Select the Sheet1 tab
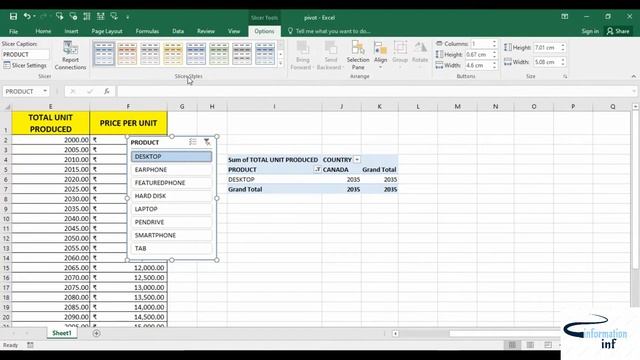Screen dimensions: 640x360 coord(62,333)
